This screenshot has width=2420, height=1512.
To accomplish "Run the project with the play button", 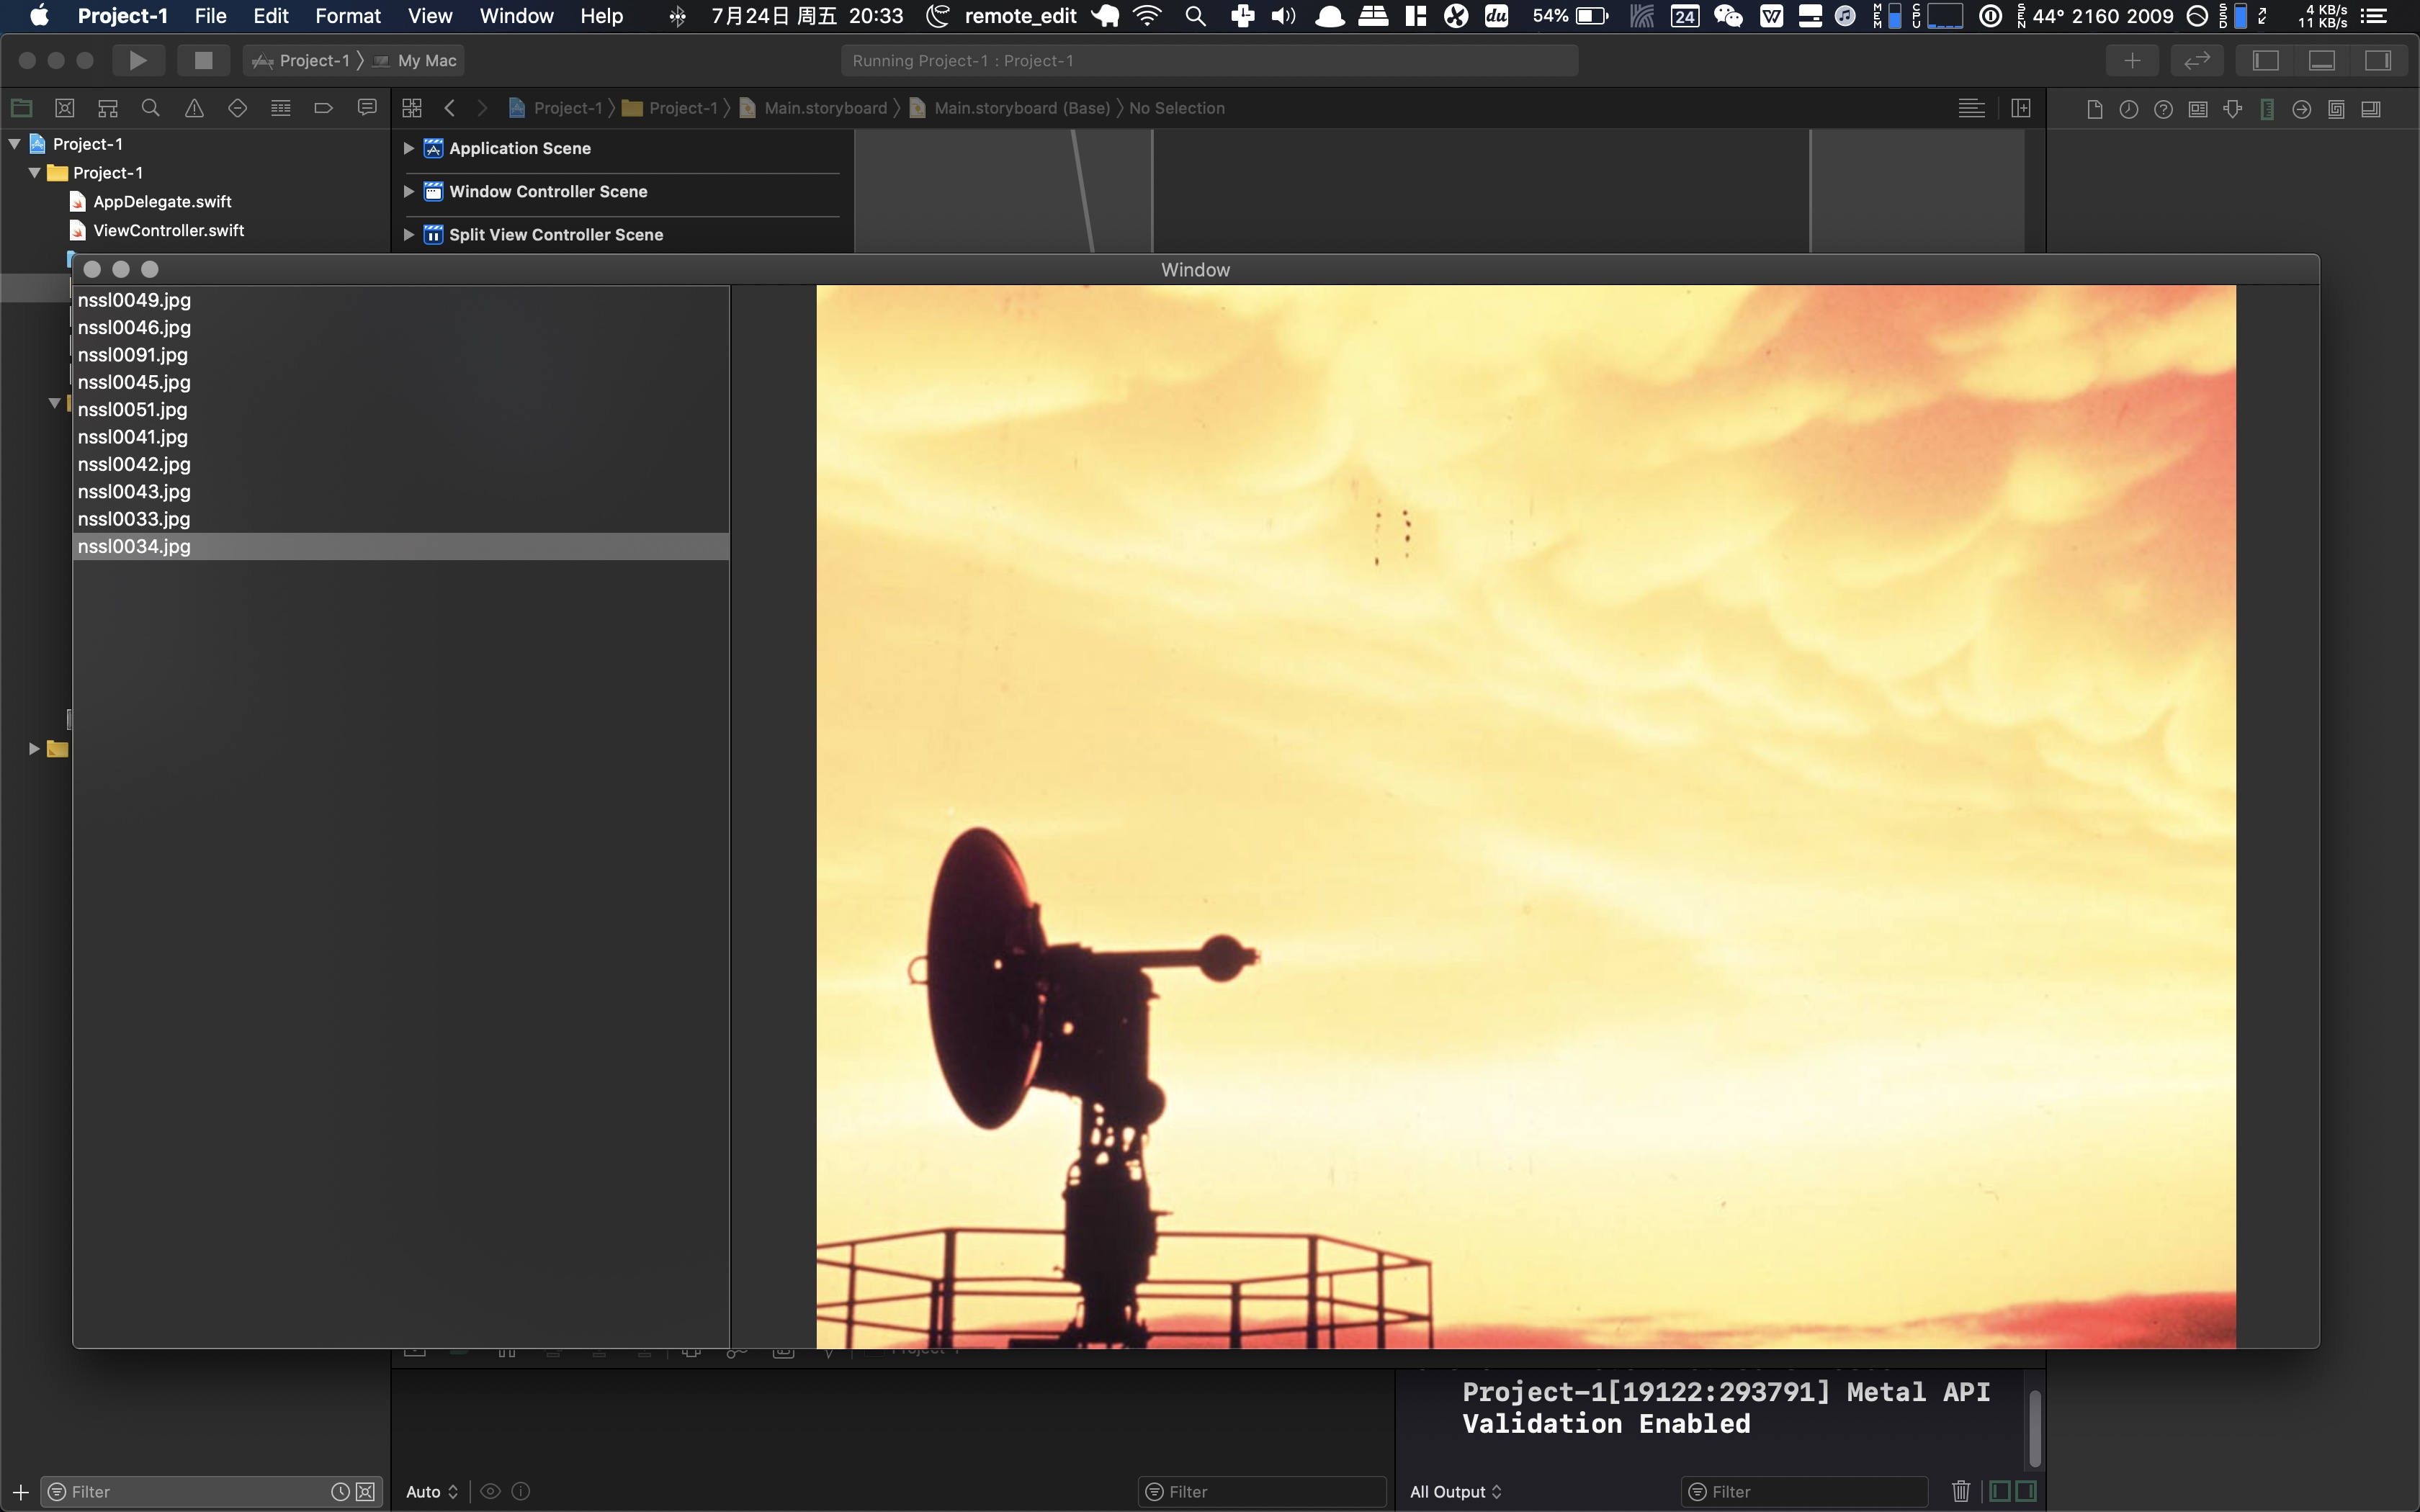I will click(x=138, y=60).
